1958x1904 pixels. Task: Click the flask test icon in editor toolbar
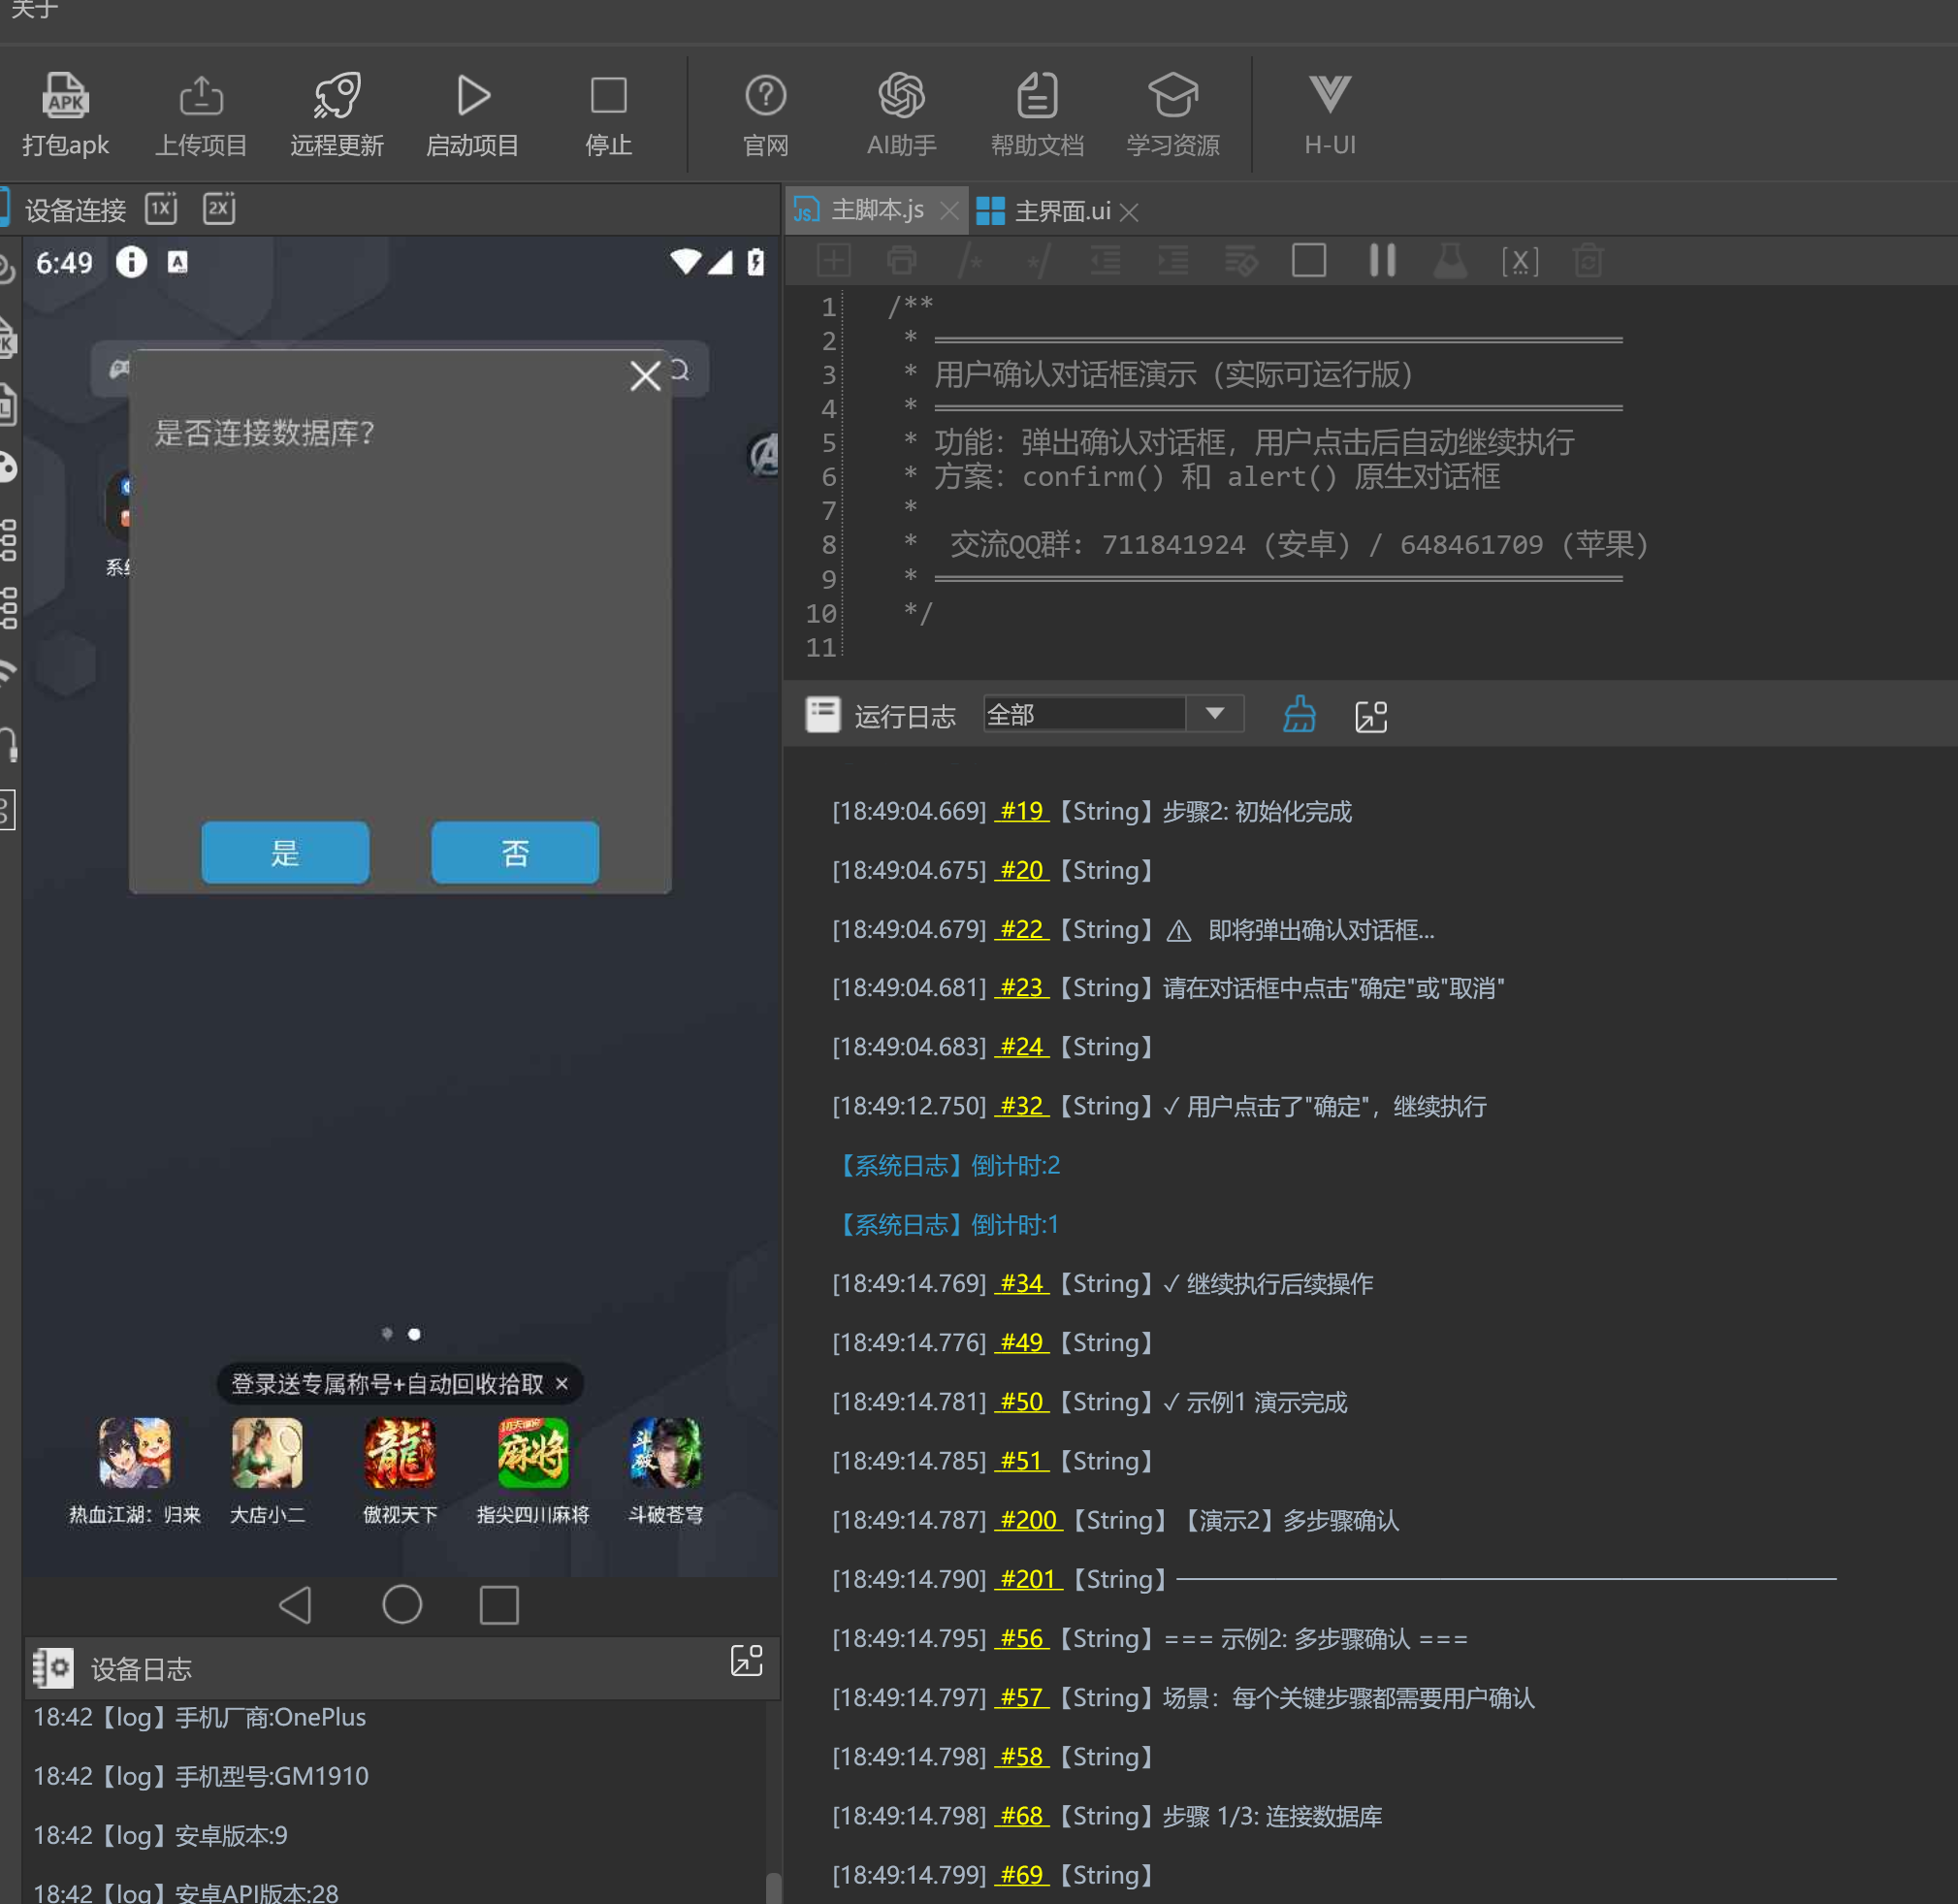(x=1450, y=261)
